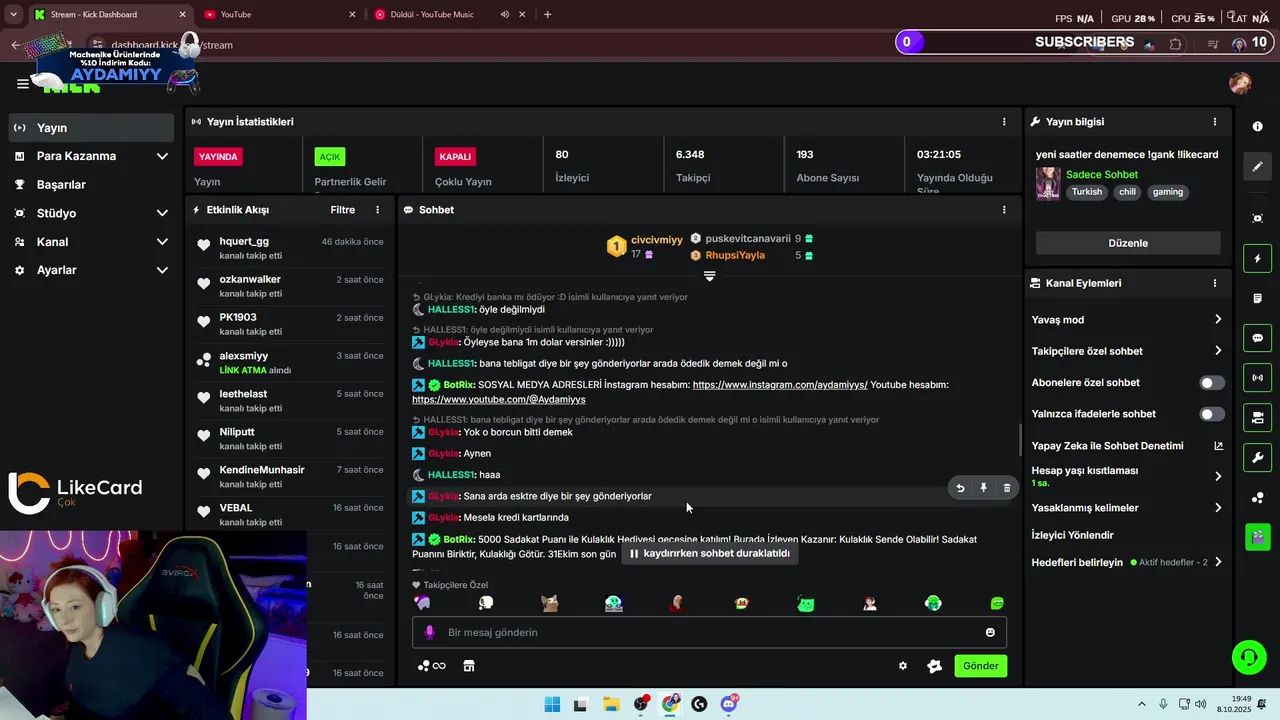Image resolution: width=1280 pixels, height=720 pixels.
Task: Open a new browser tab with the plus button
Action: pyautogui.click(x=547, y=14)
